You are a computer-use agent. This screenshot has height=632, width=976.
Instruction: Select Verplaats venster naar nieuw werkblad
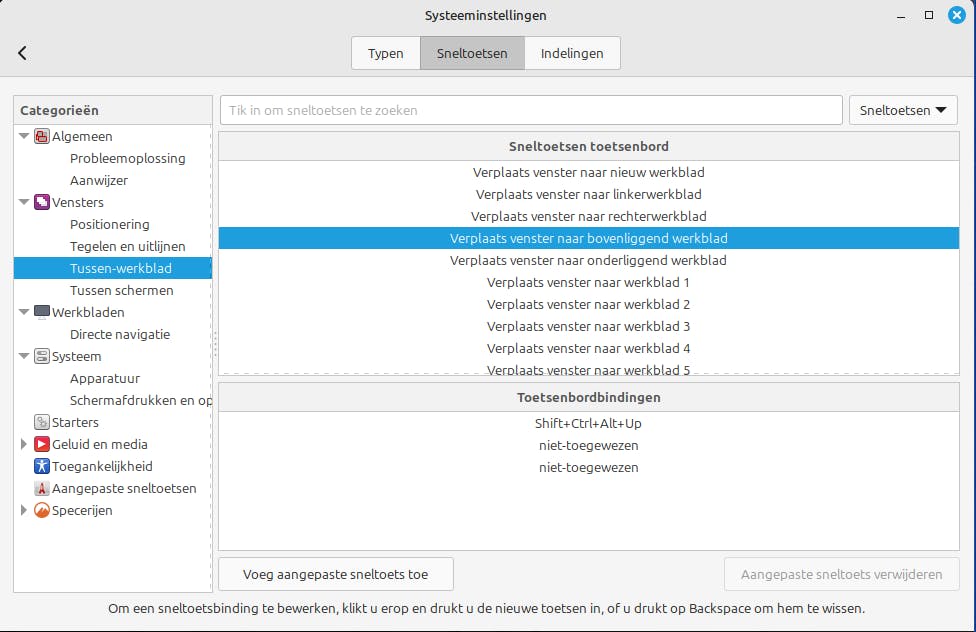[589, 172]
